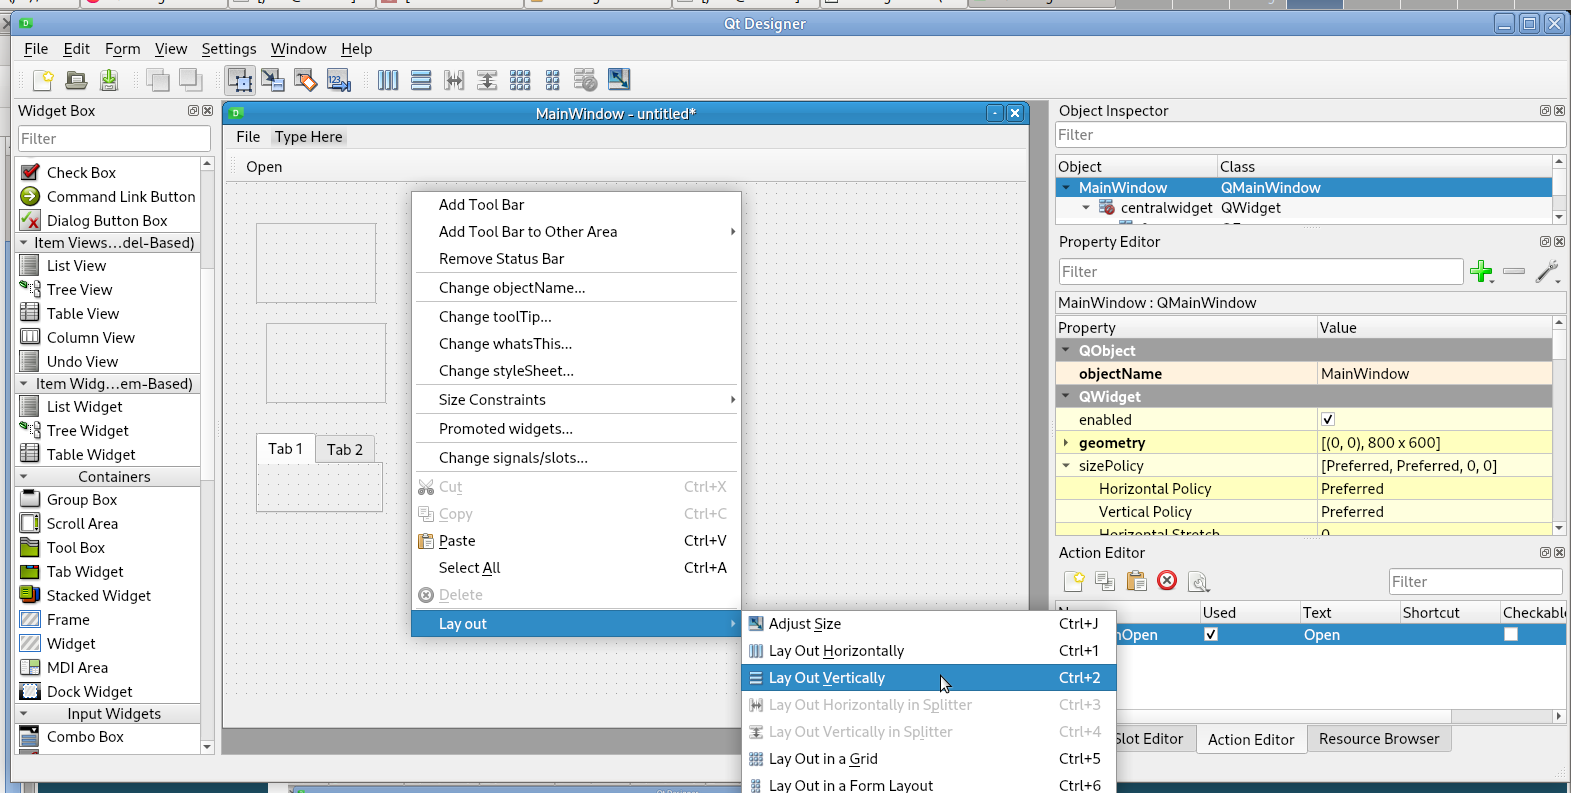
Task: Click the Widget Box filter field
Action: 114,139
